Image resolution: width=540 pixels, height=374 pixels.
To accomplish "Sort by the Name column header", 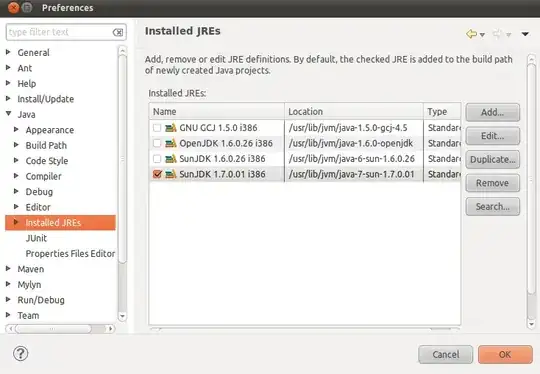I will [x=217, y=112].
